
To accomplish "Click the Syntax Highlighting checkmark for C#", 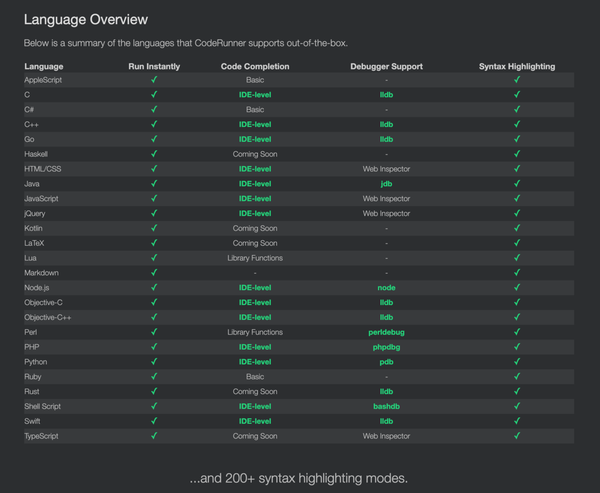I will tap(517, 109).
